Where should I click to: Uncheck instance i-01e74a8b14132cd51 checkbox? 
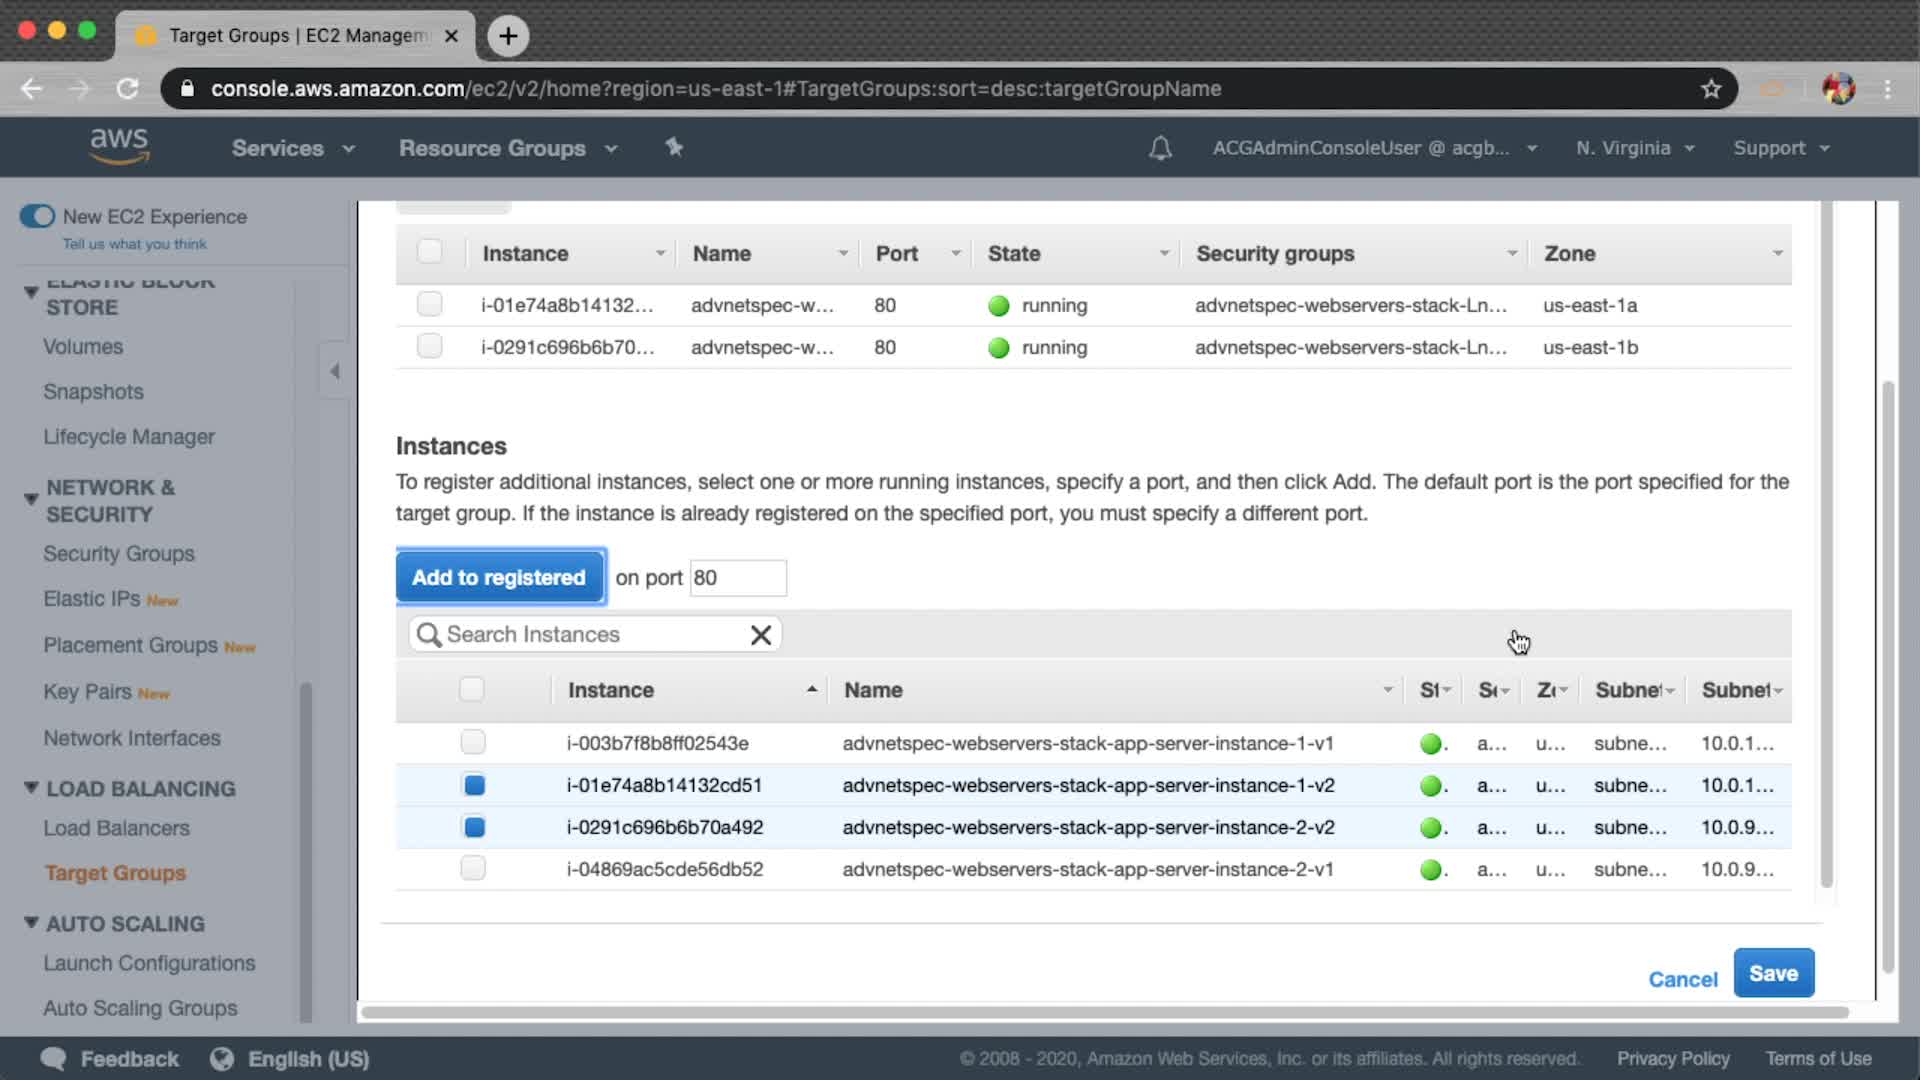point(474,785)
